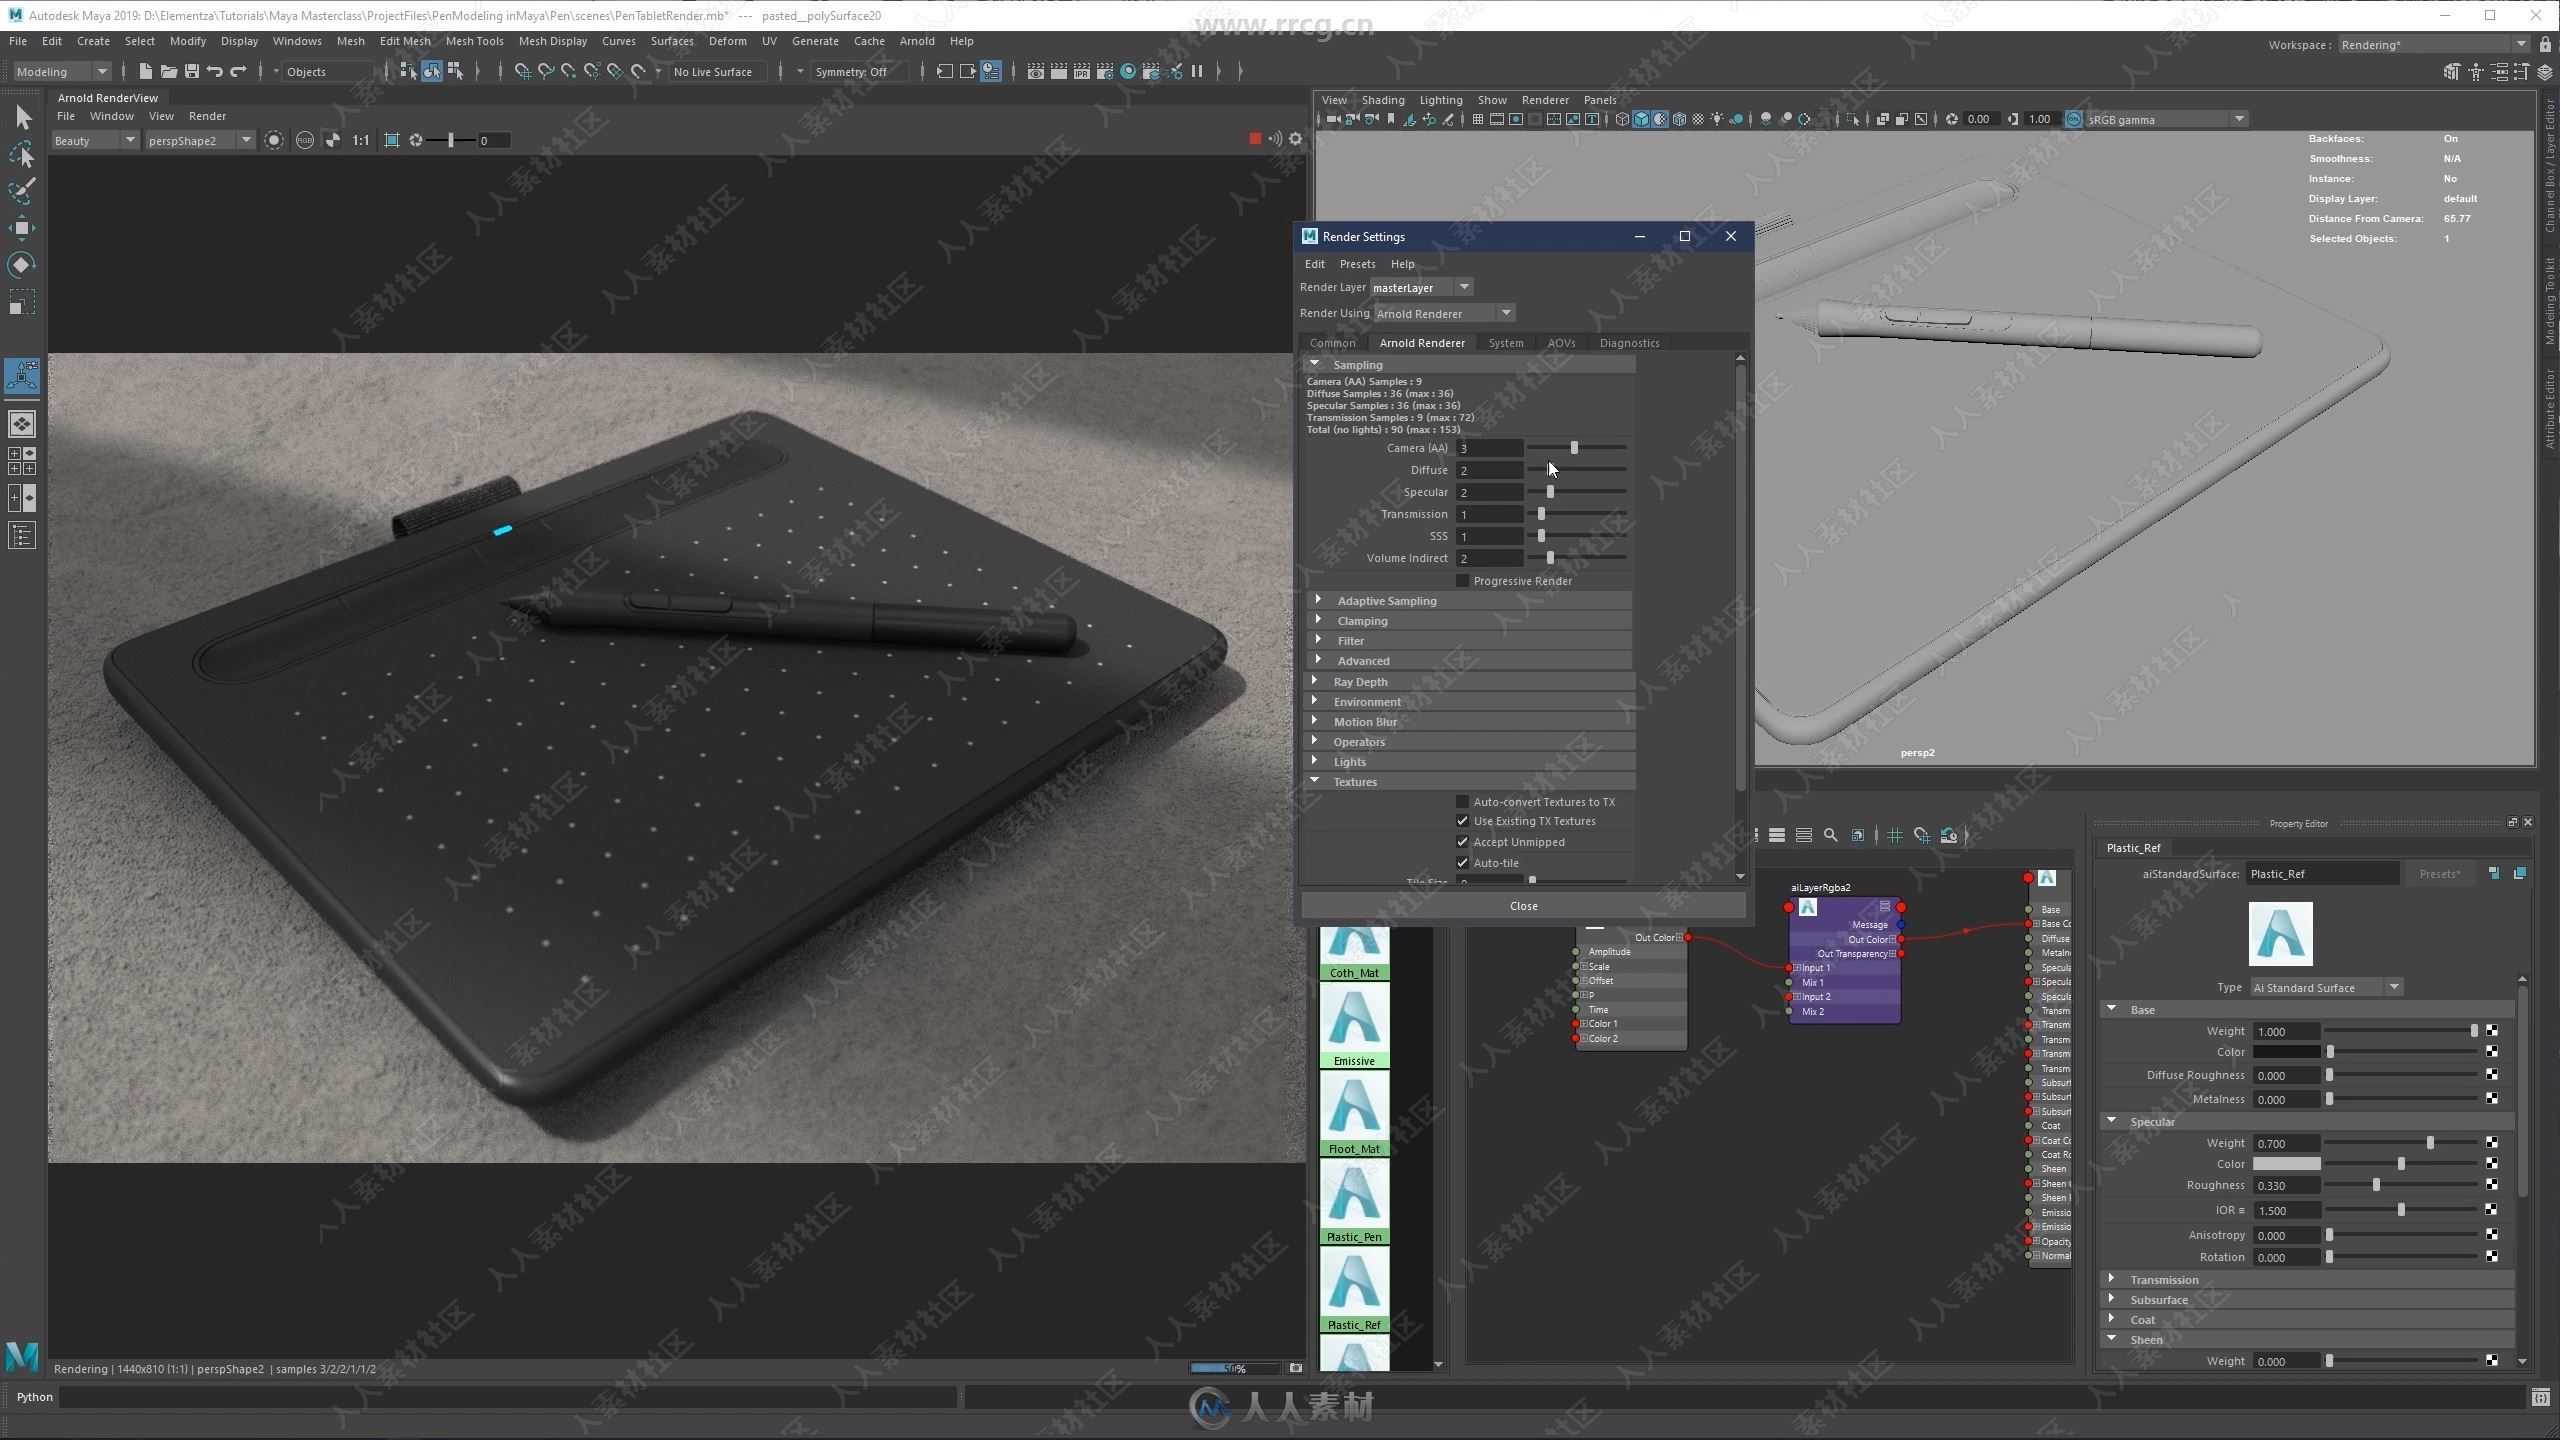Screen dimensions: 2560x1440
Task: Open the Lighting menu in viewport panel
Action: pyautogui.click(x=1440, y=100)
